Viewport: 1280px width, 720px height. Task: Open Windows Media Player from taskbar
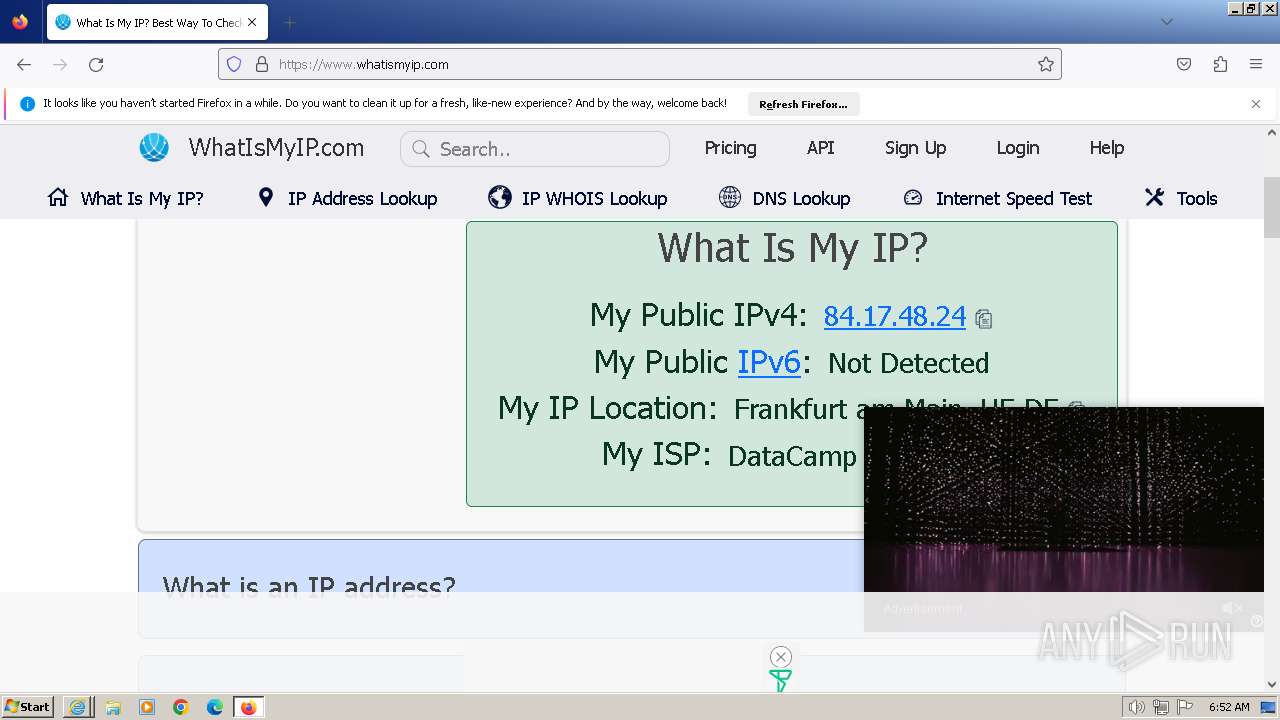[x=147, y=707]
